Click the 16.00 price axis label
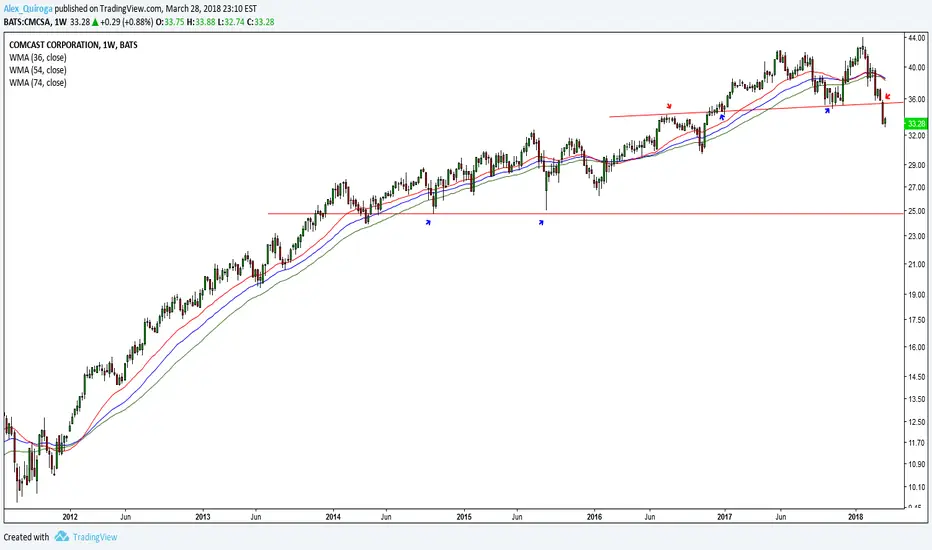 pos(916,347)
